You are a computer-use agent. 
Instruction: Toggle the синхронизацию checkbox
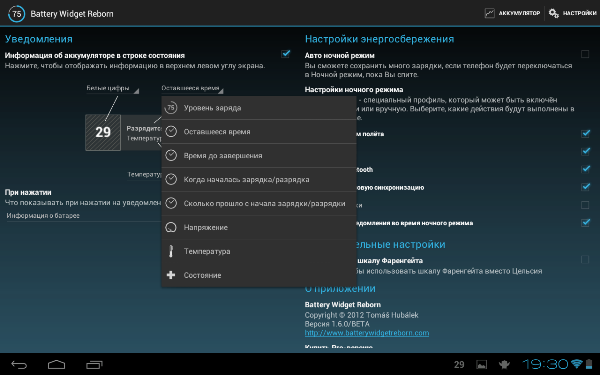pyautogui.click(x=585, y=187)
